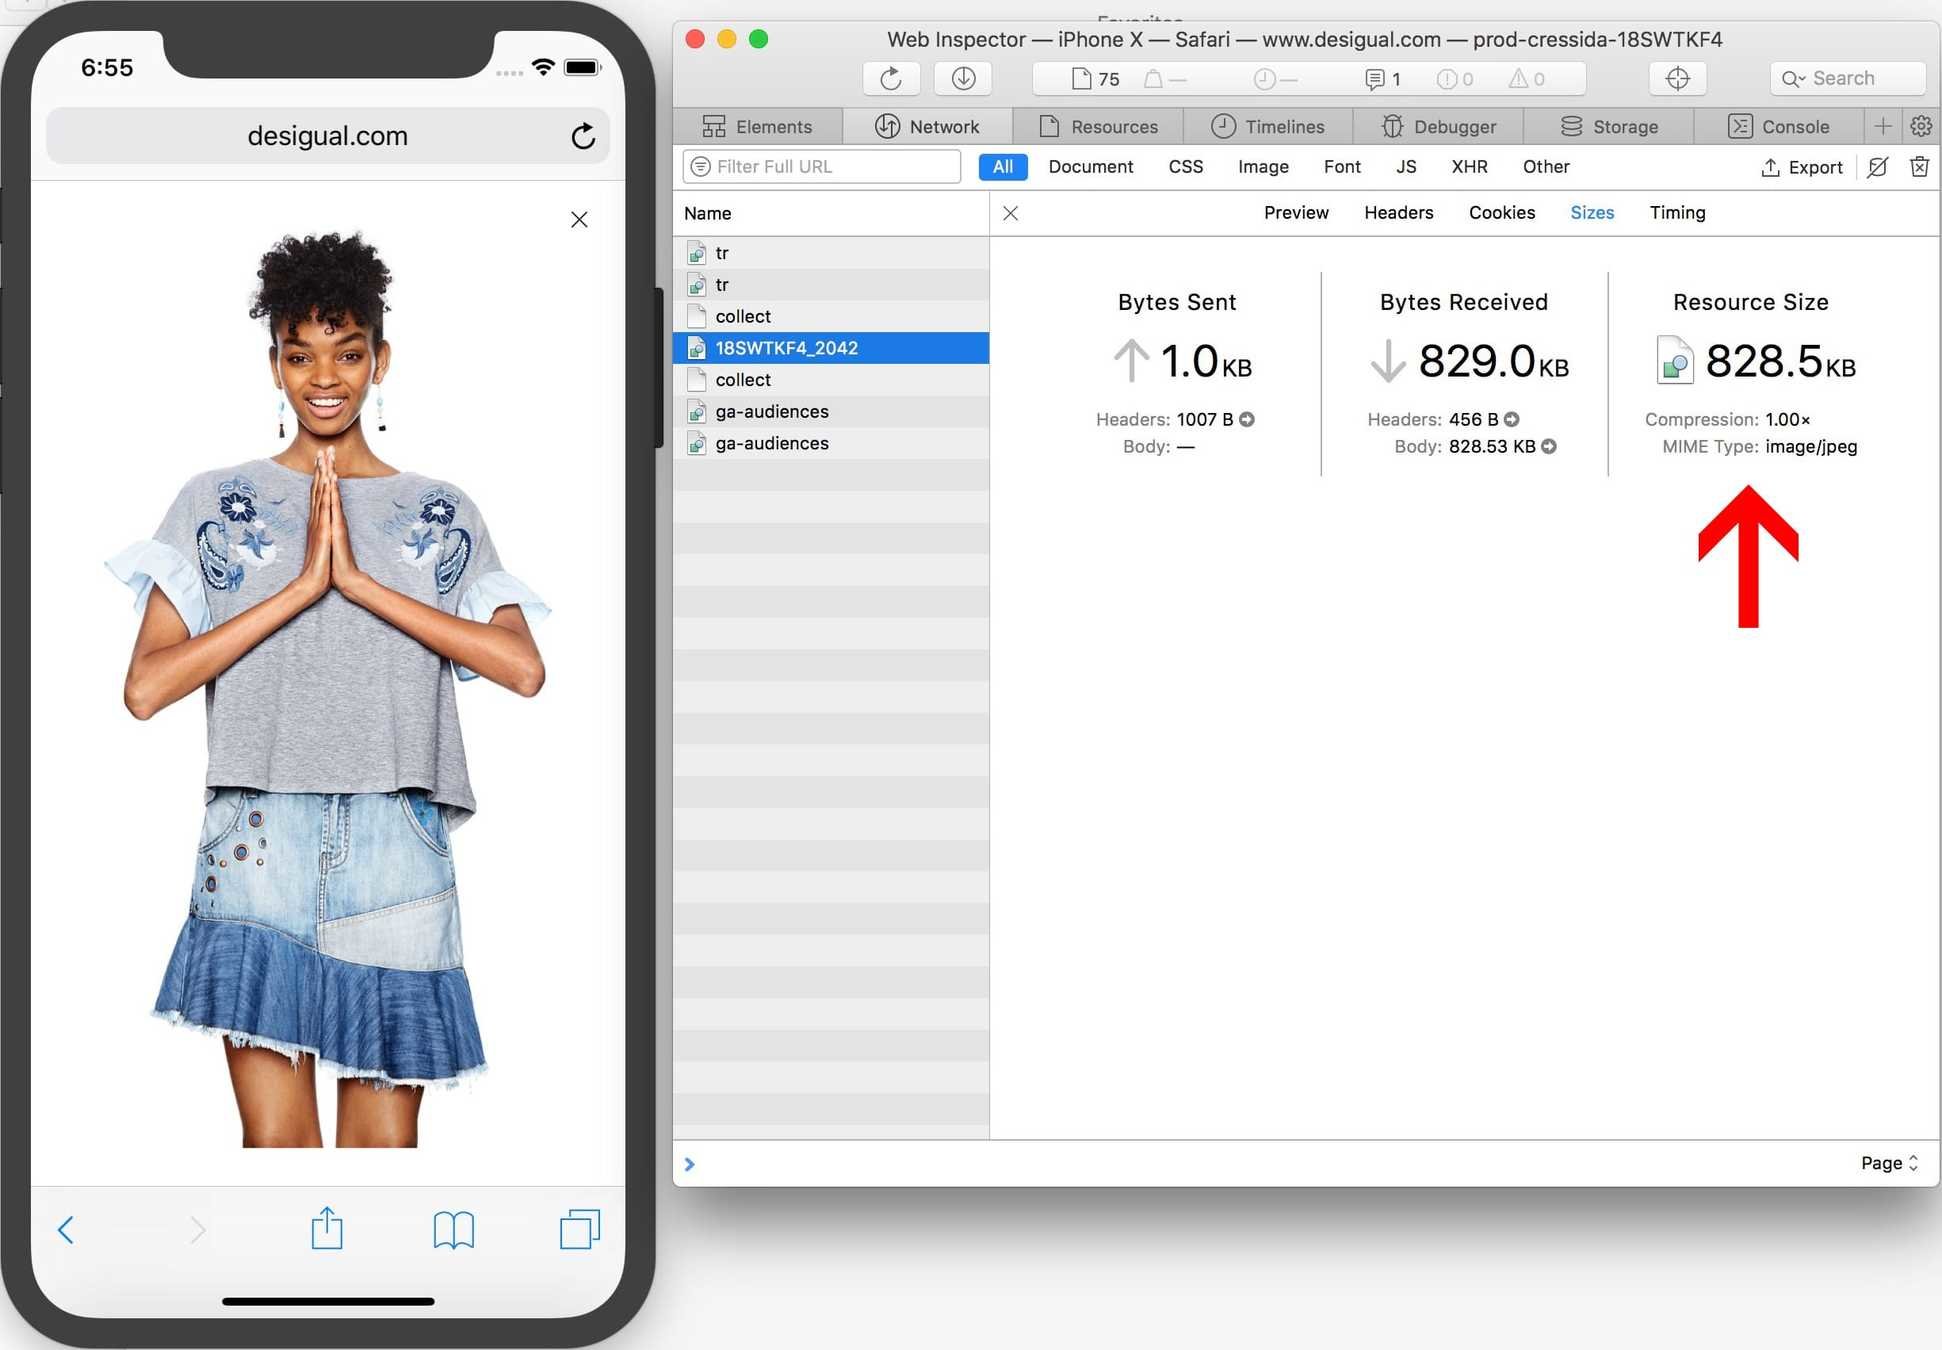1942x1350 pixels.
Task: Reload page in Web Inspector toolbar
Action: click(x=890, y=78)
